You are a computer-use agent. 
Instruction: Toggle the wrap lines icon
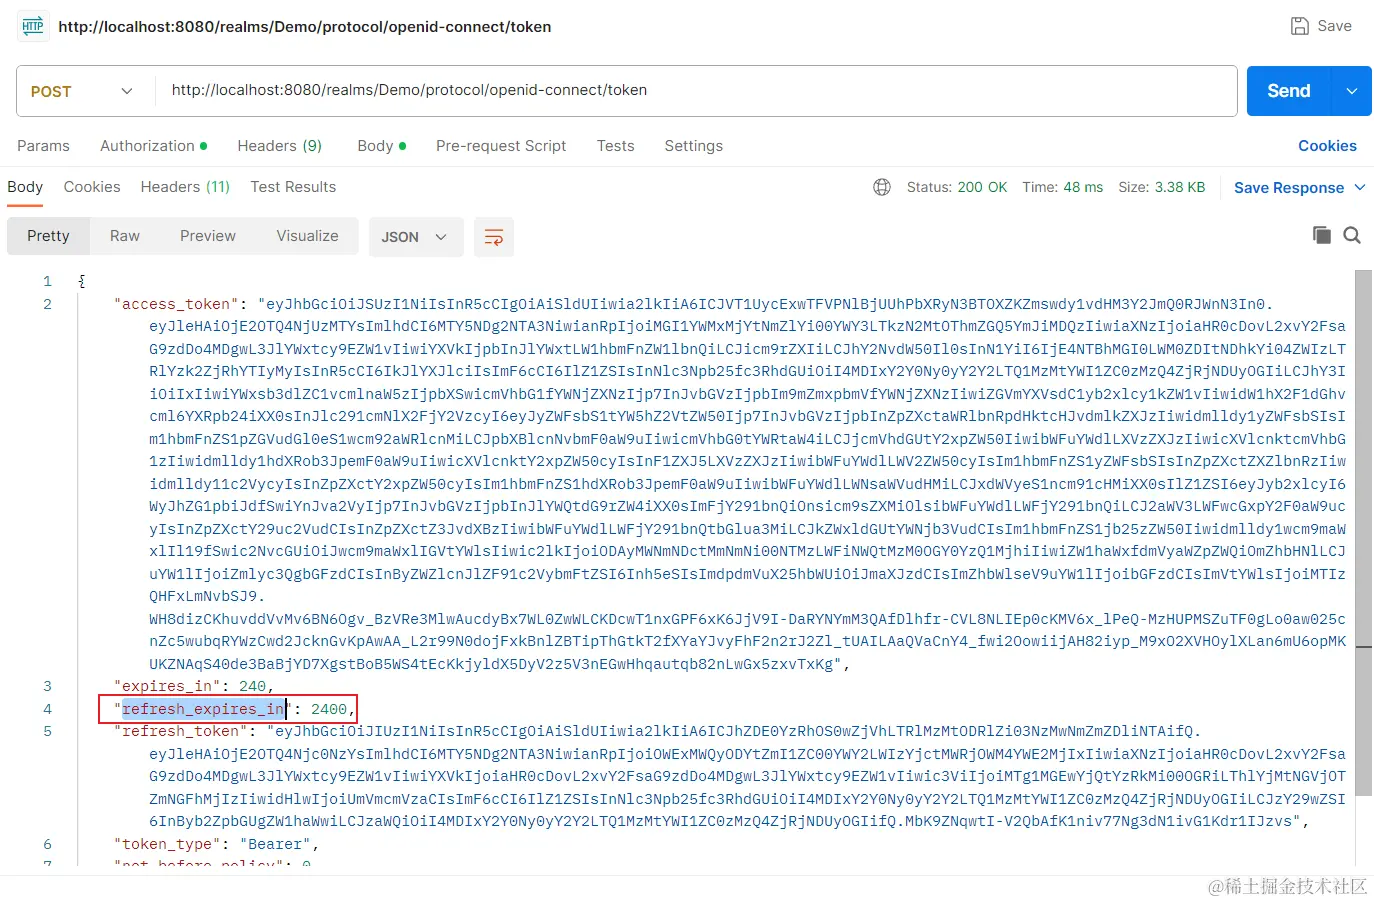pos(494,237)
